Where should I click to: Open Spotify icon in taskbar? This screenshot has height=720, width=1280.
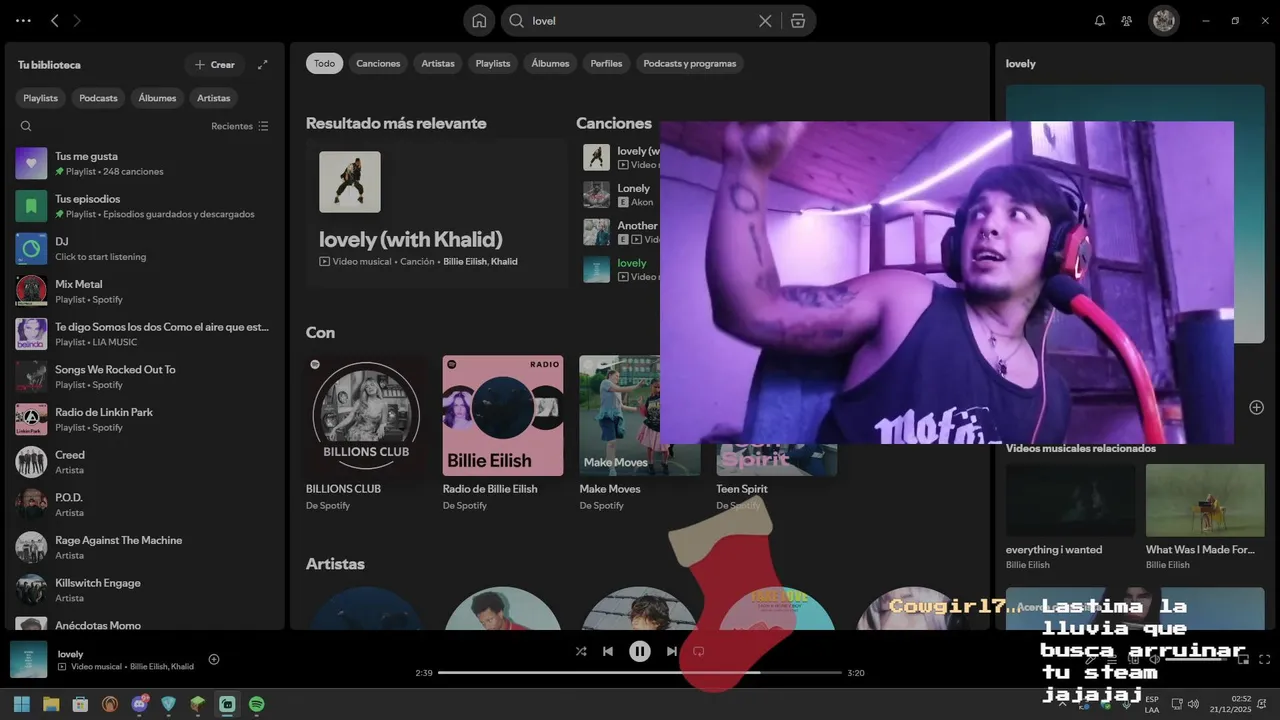tap(256, 704)
